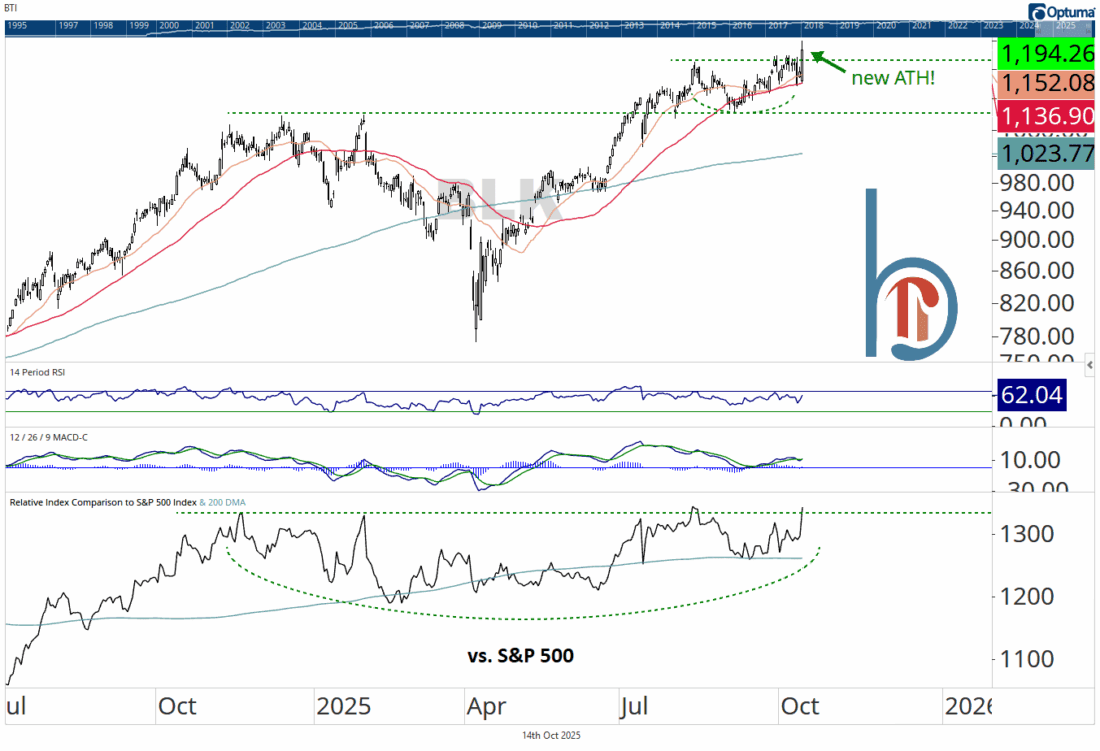Open the '14 Period RSI' indicator label
This screenshot has height=751, width=1100.
coord(36,371)
